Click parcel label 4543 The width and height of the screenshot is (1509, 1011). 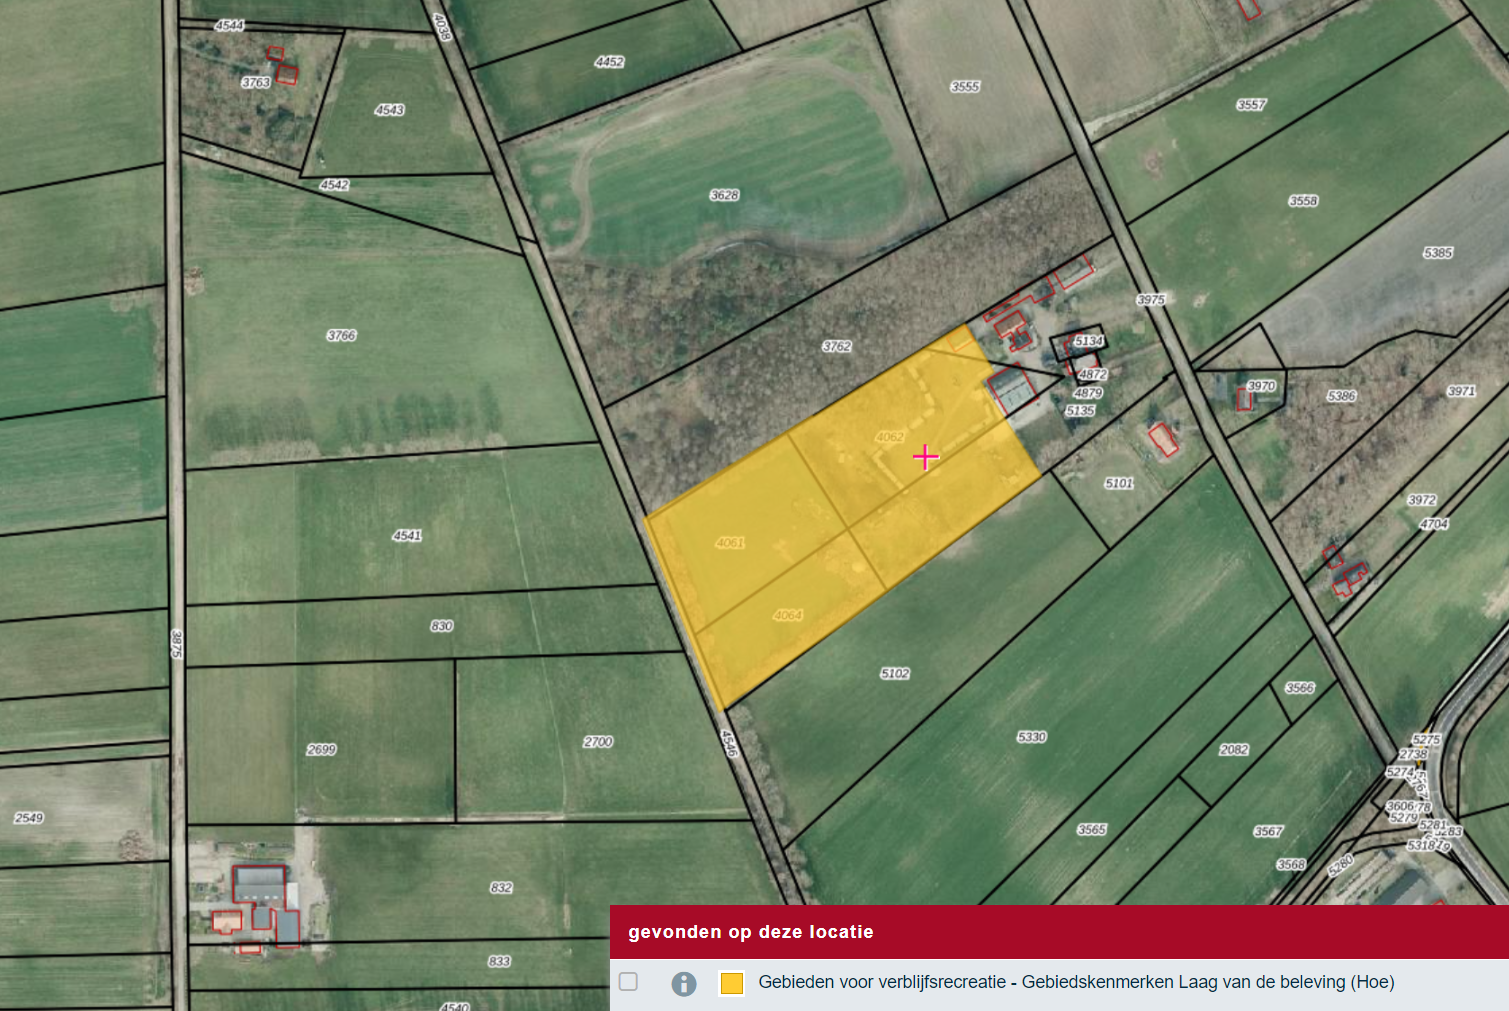tap(389, 110)
